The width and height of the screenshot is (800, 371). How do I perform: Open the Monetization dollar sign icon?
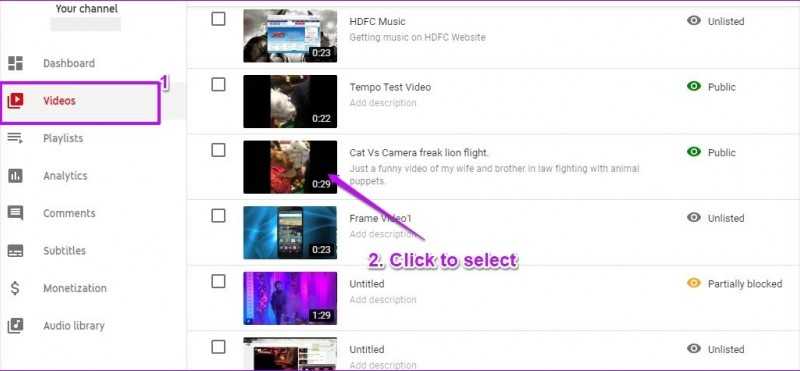tap(15, 288)
